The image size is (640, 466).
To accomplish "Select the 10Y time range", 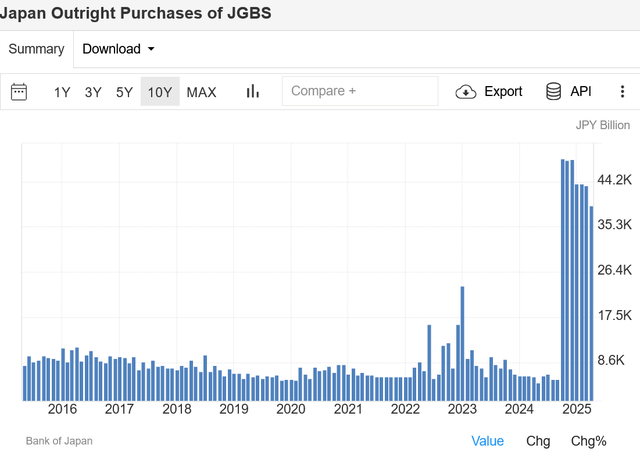I will click(x=160, y=92).
